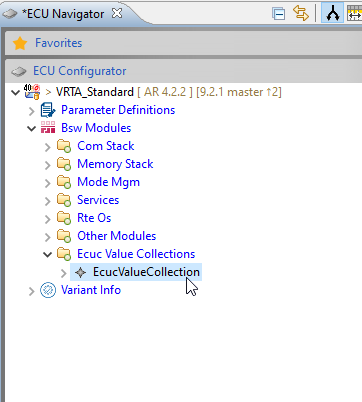Click the Other Modules folder icon
362x402 pixels.
64,236
